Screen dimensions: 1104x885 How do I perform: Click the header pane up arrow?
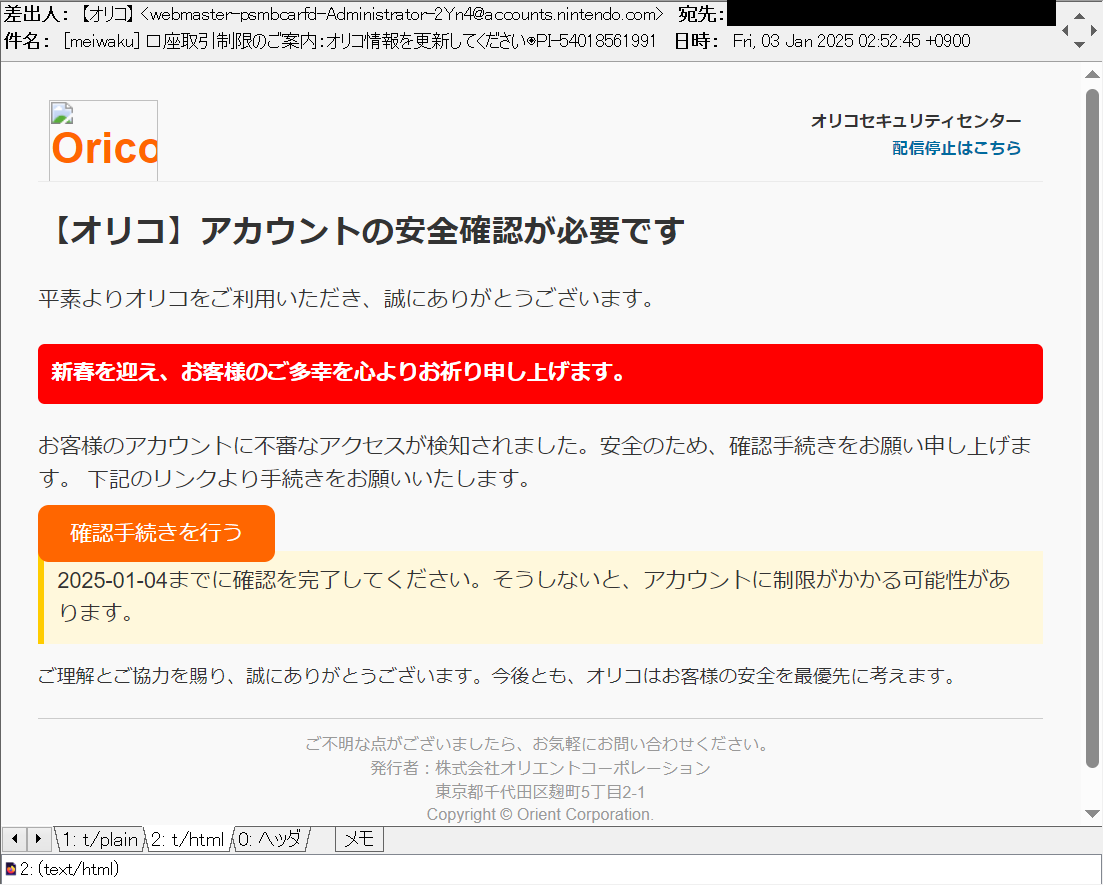[x=1079, y=16]
